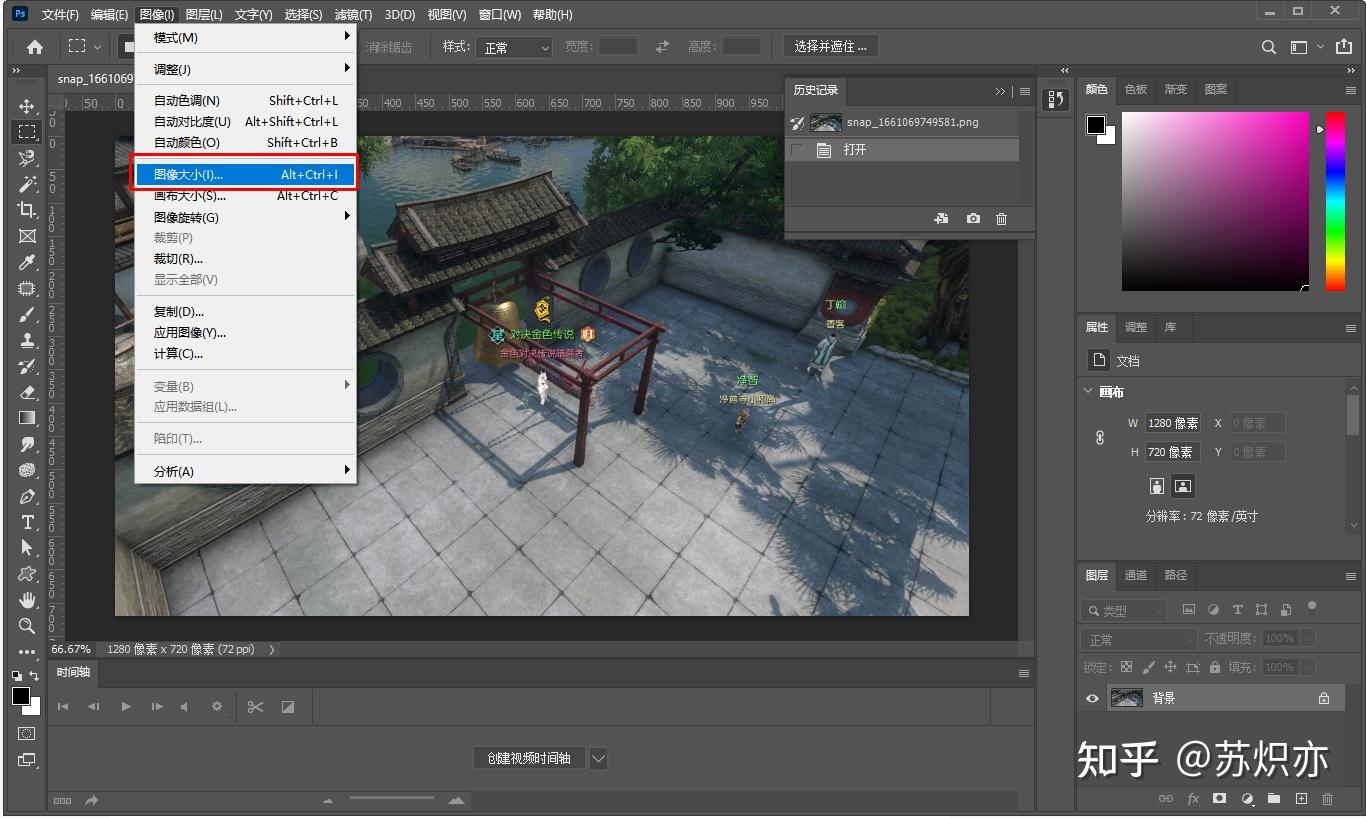Select the Smudge tool

click(27, 444)
